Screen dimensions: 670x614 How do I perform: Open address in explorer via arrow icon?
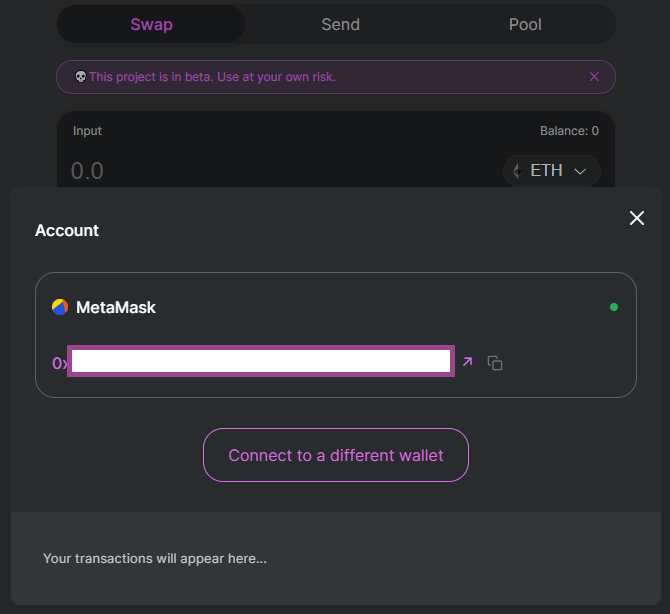click(x=467, y=362)
